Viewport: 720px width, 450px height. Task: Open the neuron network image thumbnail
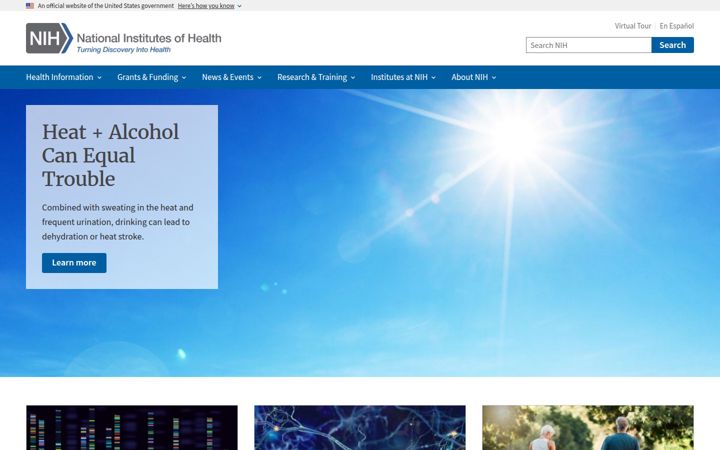[x=360, y=428]
